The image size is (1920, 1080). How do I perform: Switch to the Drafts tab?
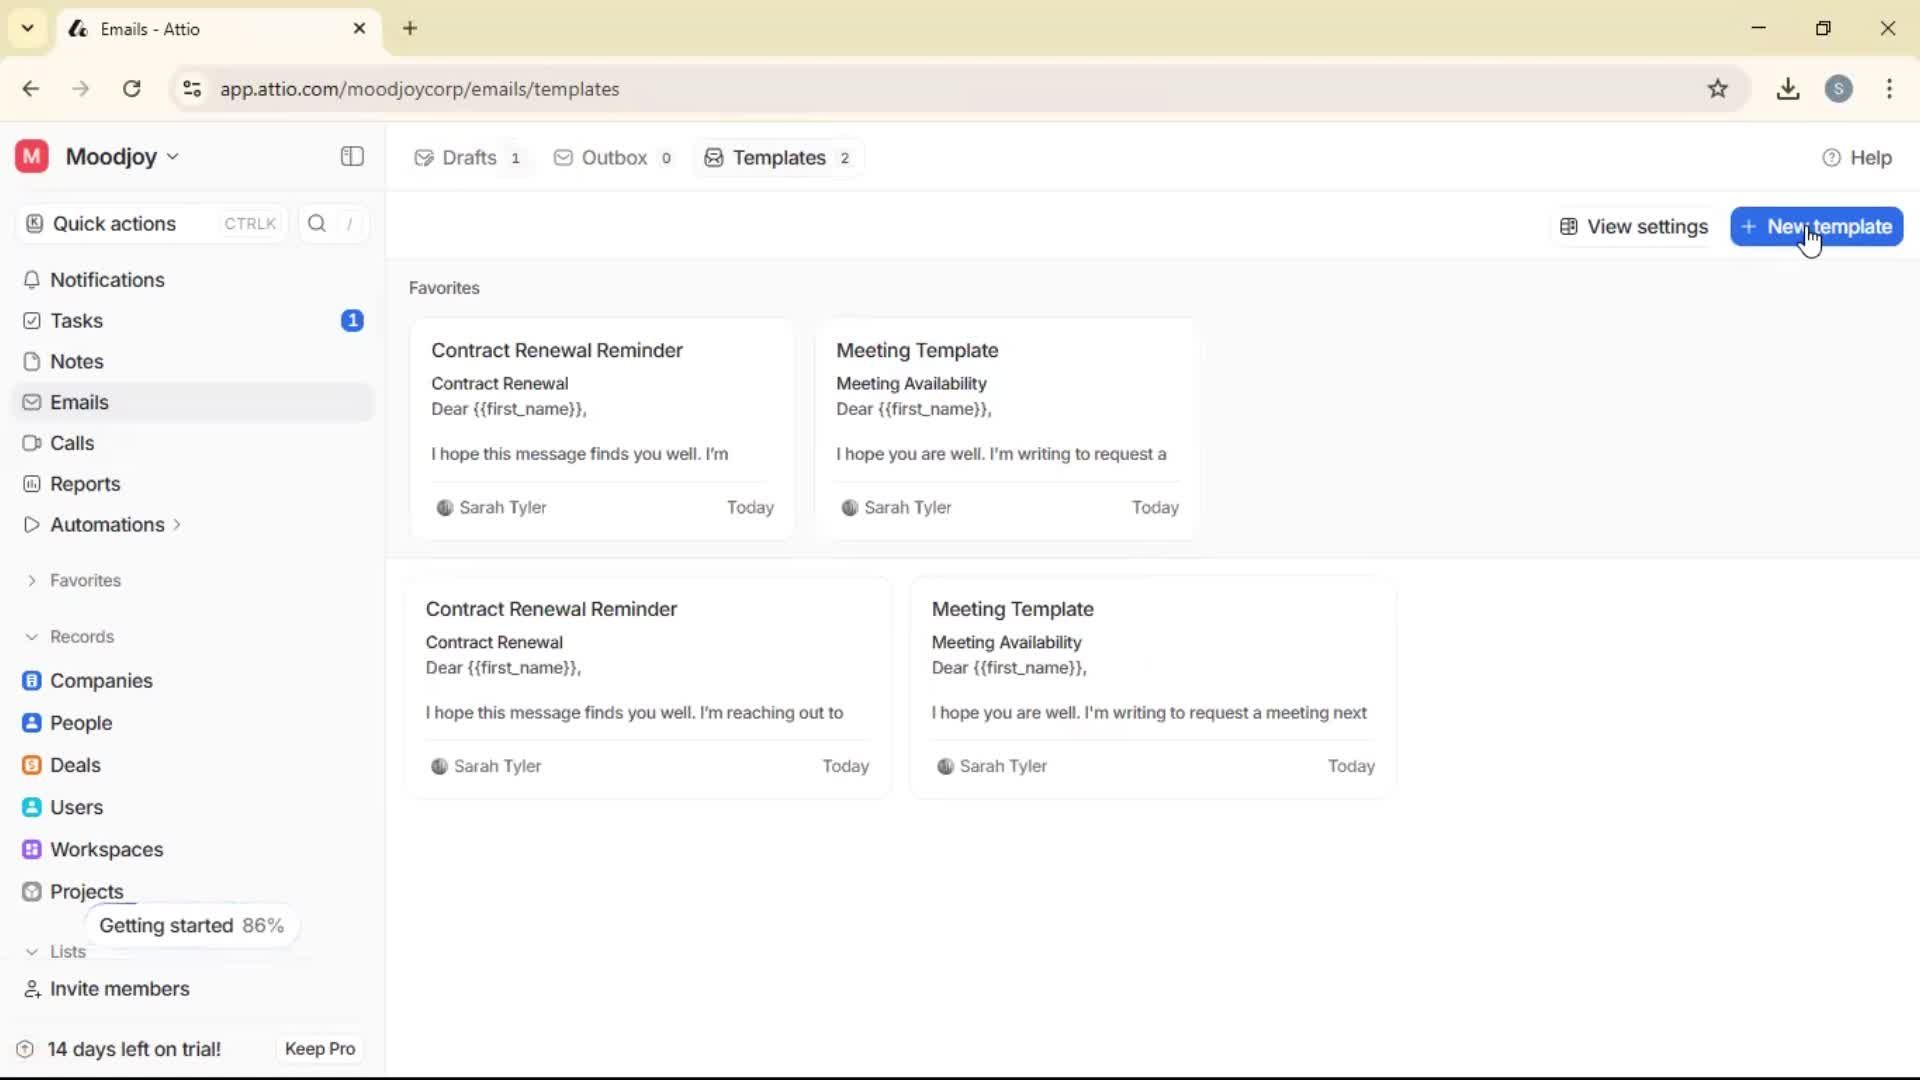[467, 157]
